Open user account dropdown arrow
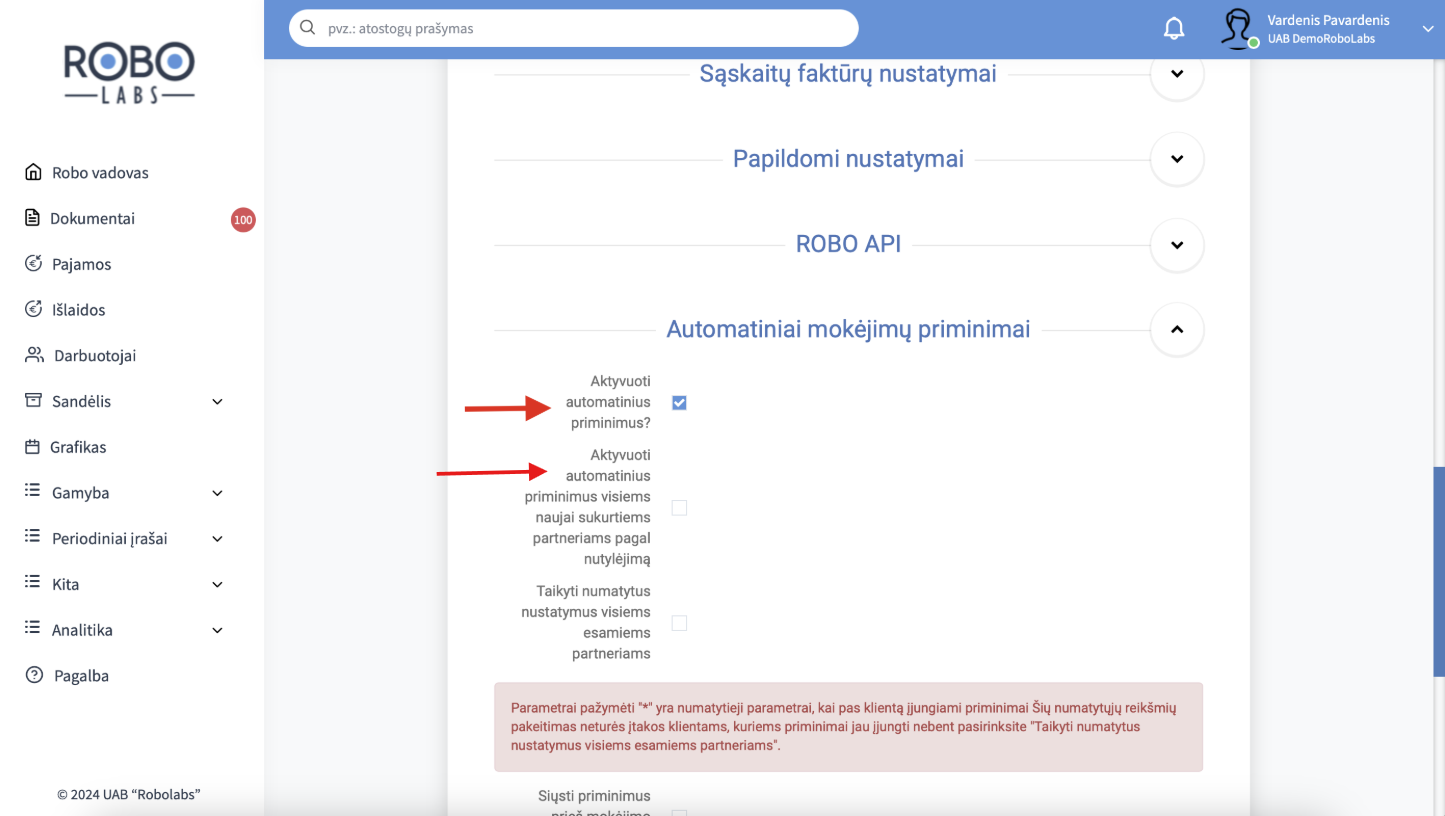The width and height of the screenshot is (1445, 816). (1428, 29)
